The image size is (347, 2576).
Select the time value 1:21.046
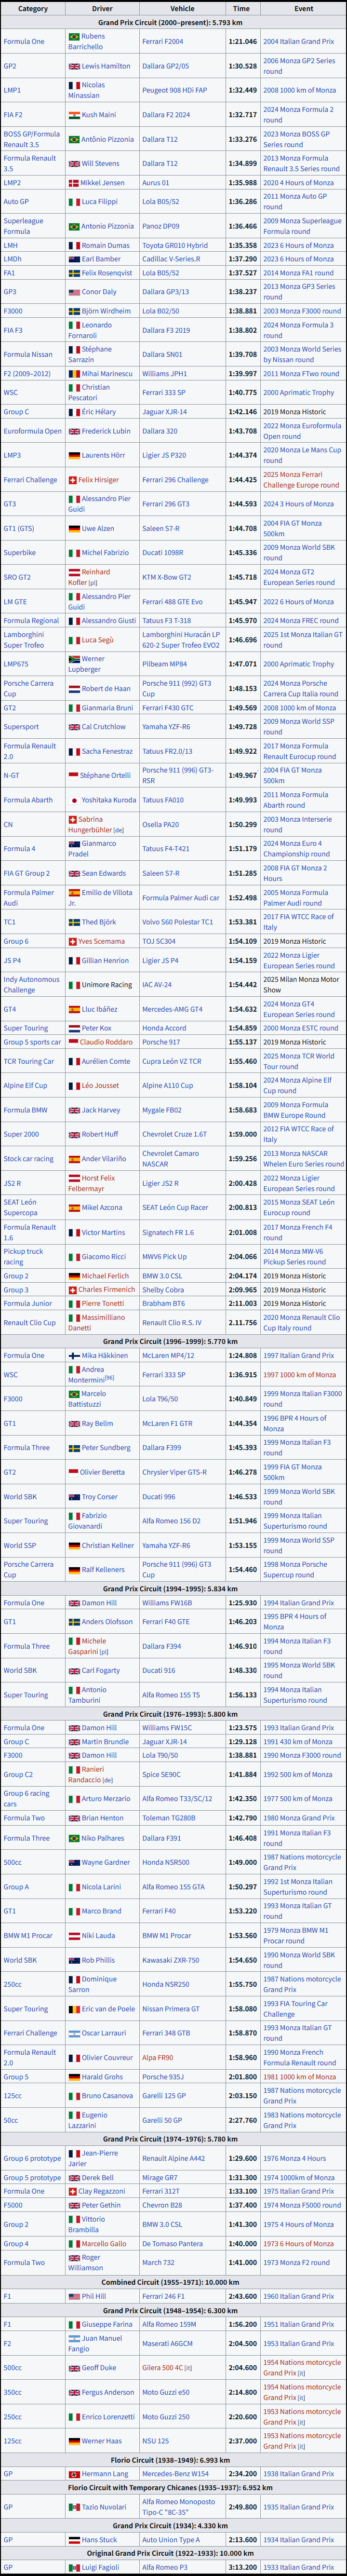pyautogui.click(x=242, y=42)
